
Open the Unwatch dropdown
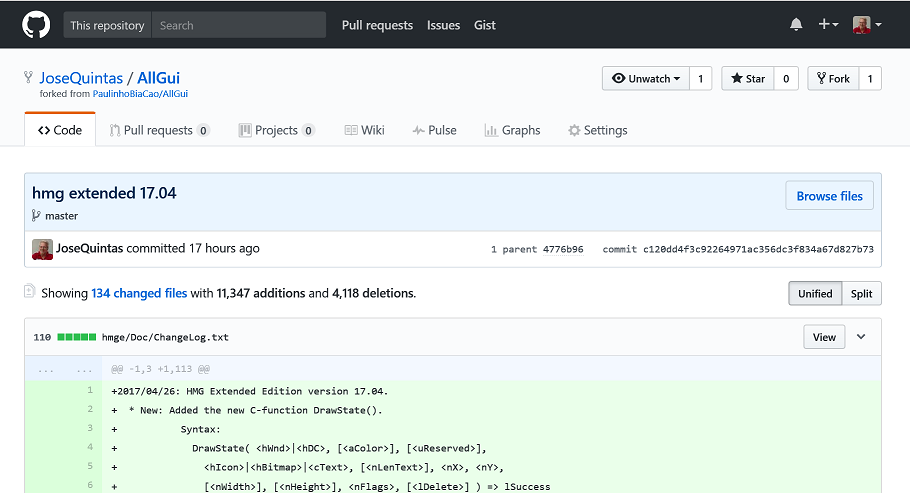645,79
